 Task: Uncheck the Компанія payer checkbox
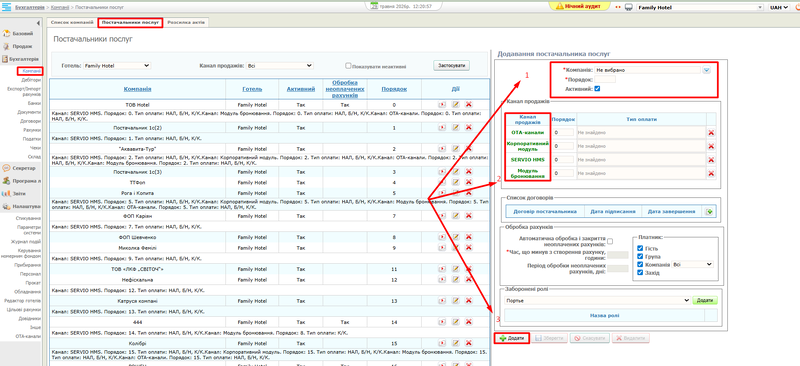640,264
